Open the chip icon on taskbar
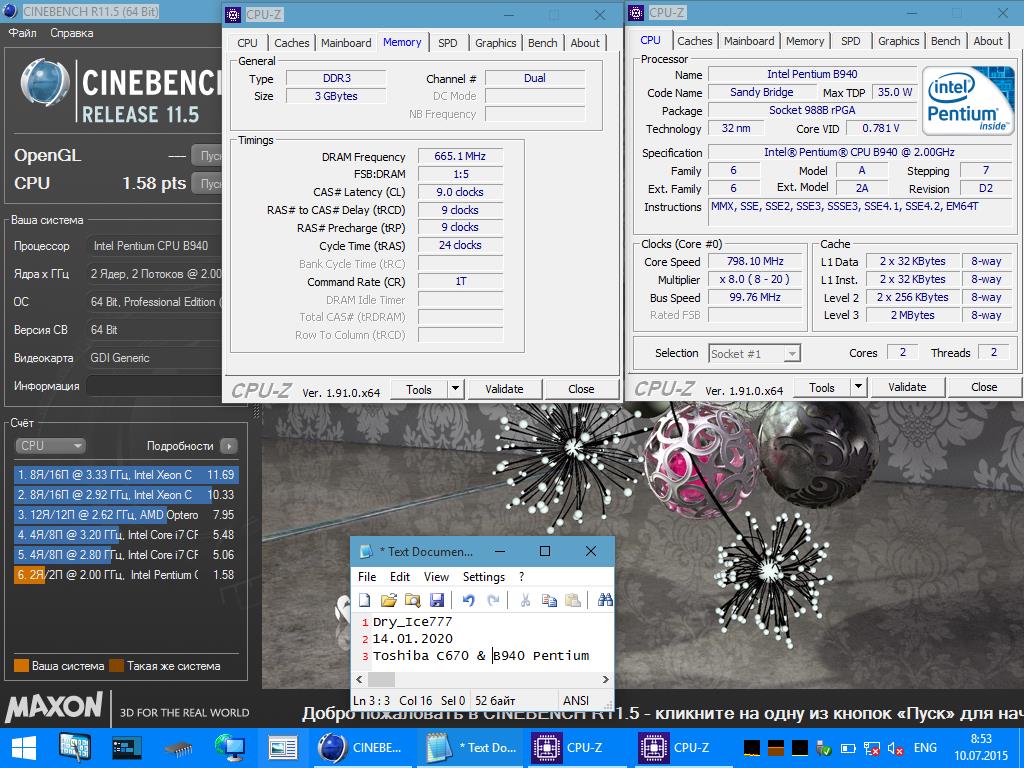This screenshot has width=1024, height=768. [x=178, y=748]
